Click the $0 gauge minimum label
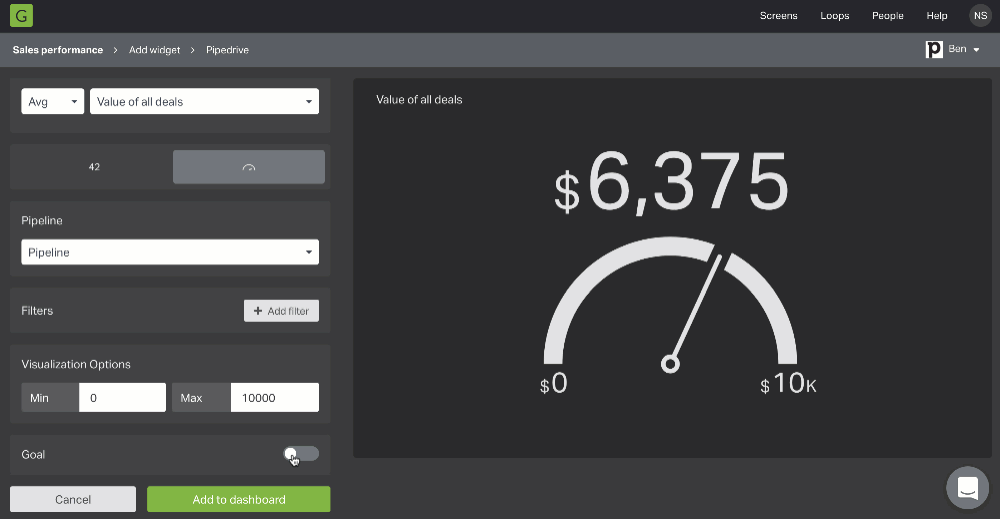This screenshot has width=1000, height=519. [554, 384]
